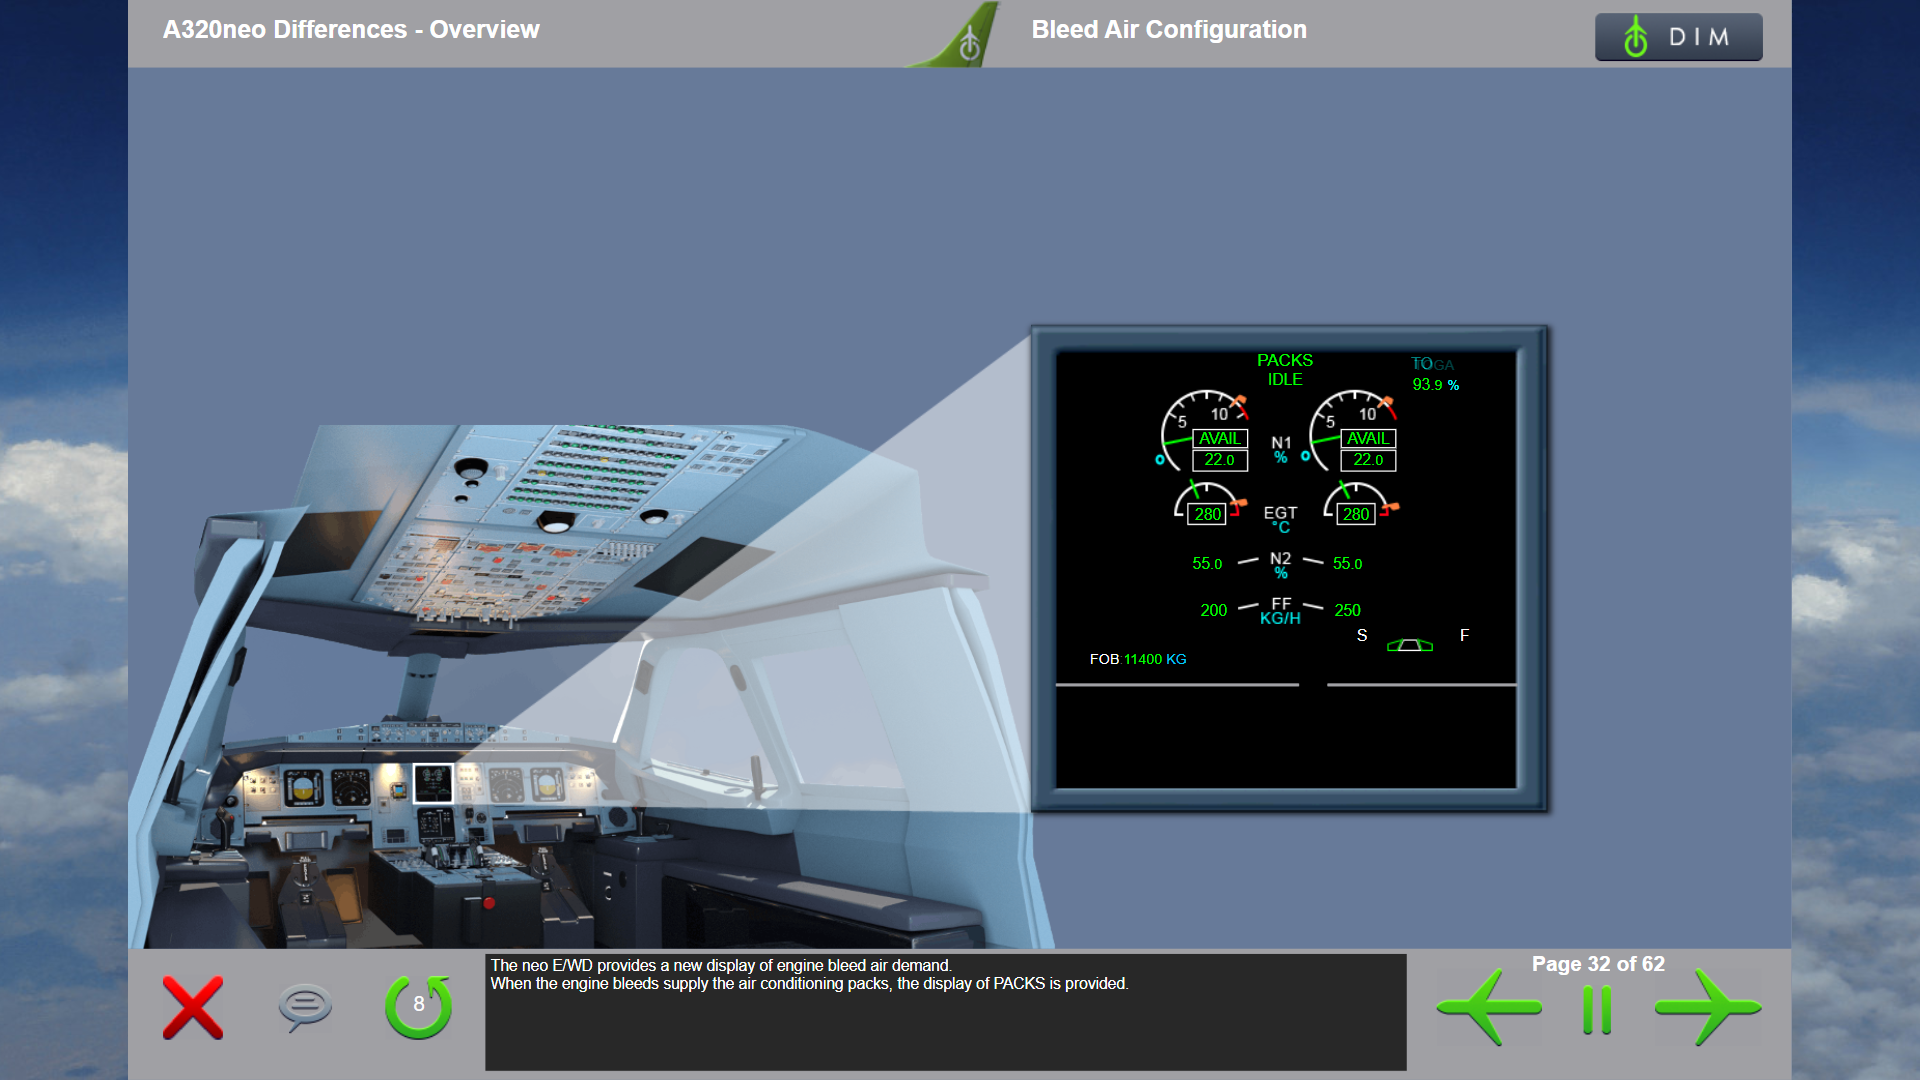Pause the lesson playback
The height and width of the screenshot is (1080, 1920).
(x=1597, y=1010)
